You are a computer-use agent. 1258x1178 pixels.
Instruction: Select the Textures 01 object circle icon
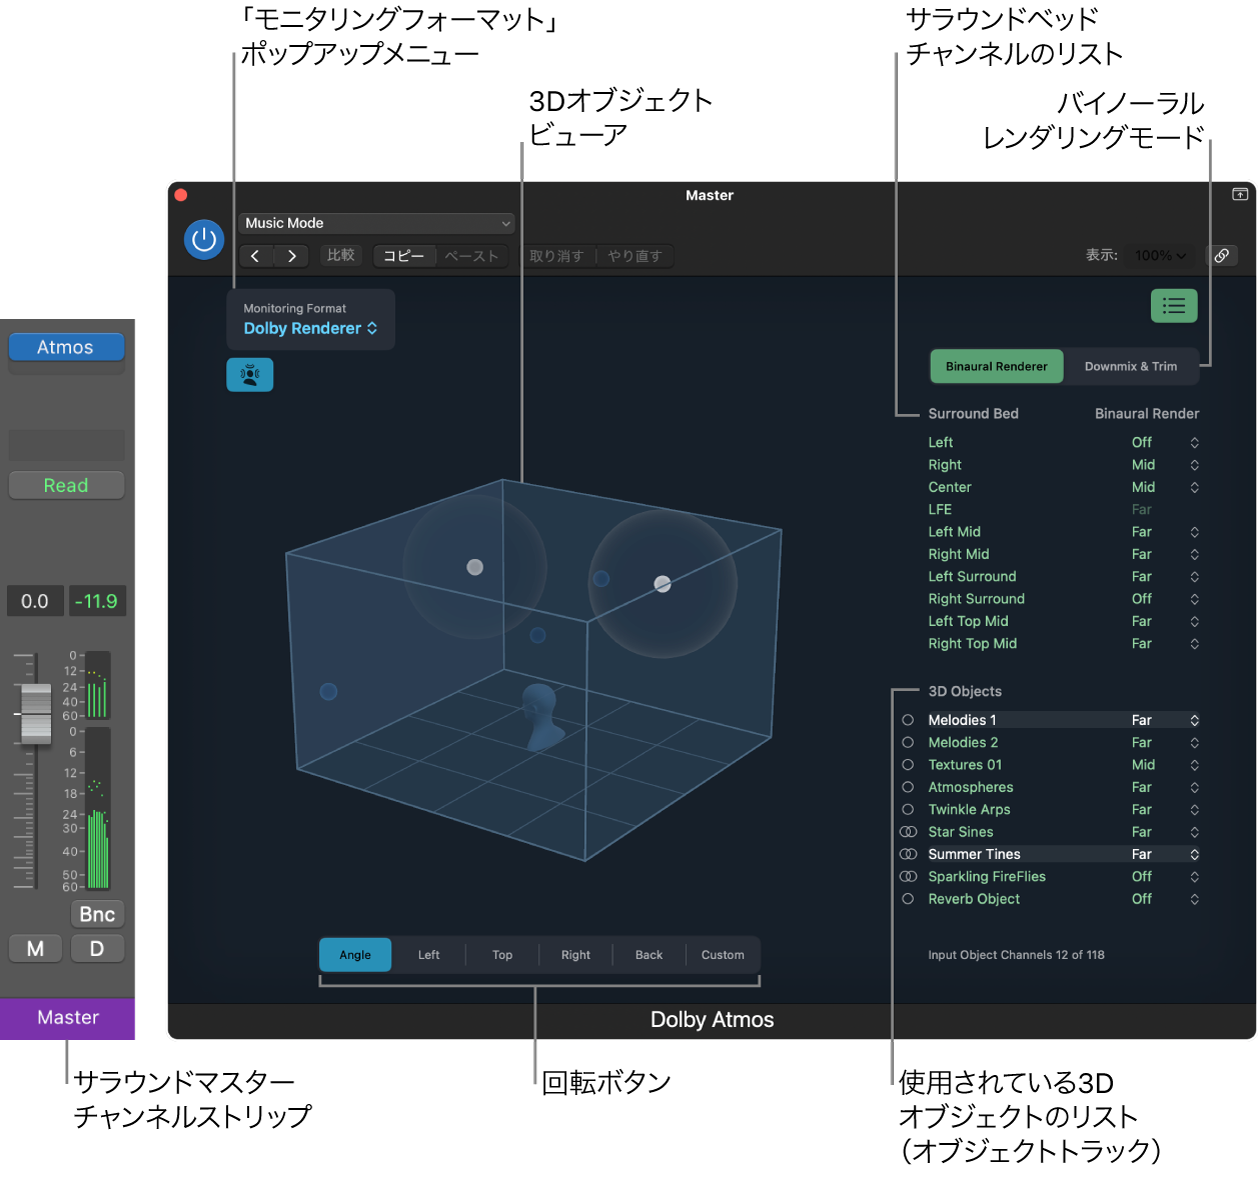(908, 765)
